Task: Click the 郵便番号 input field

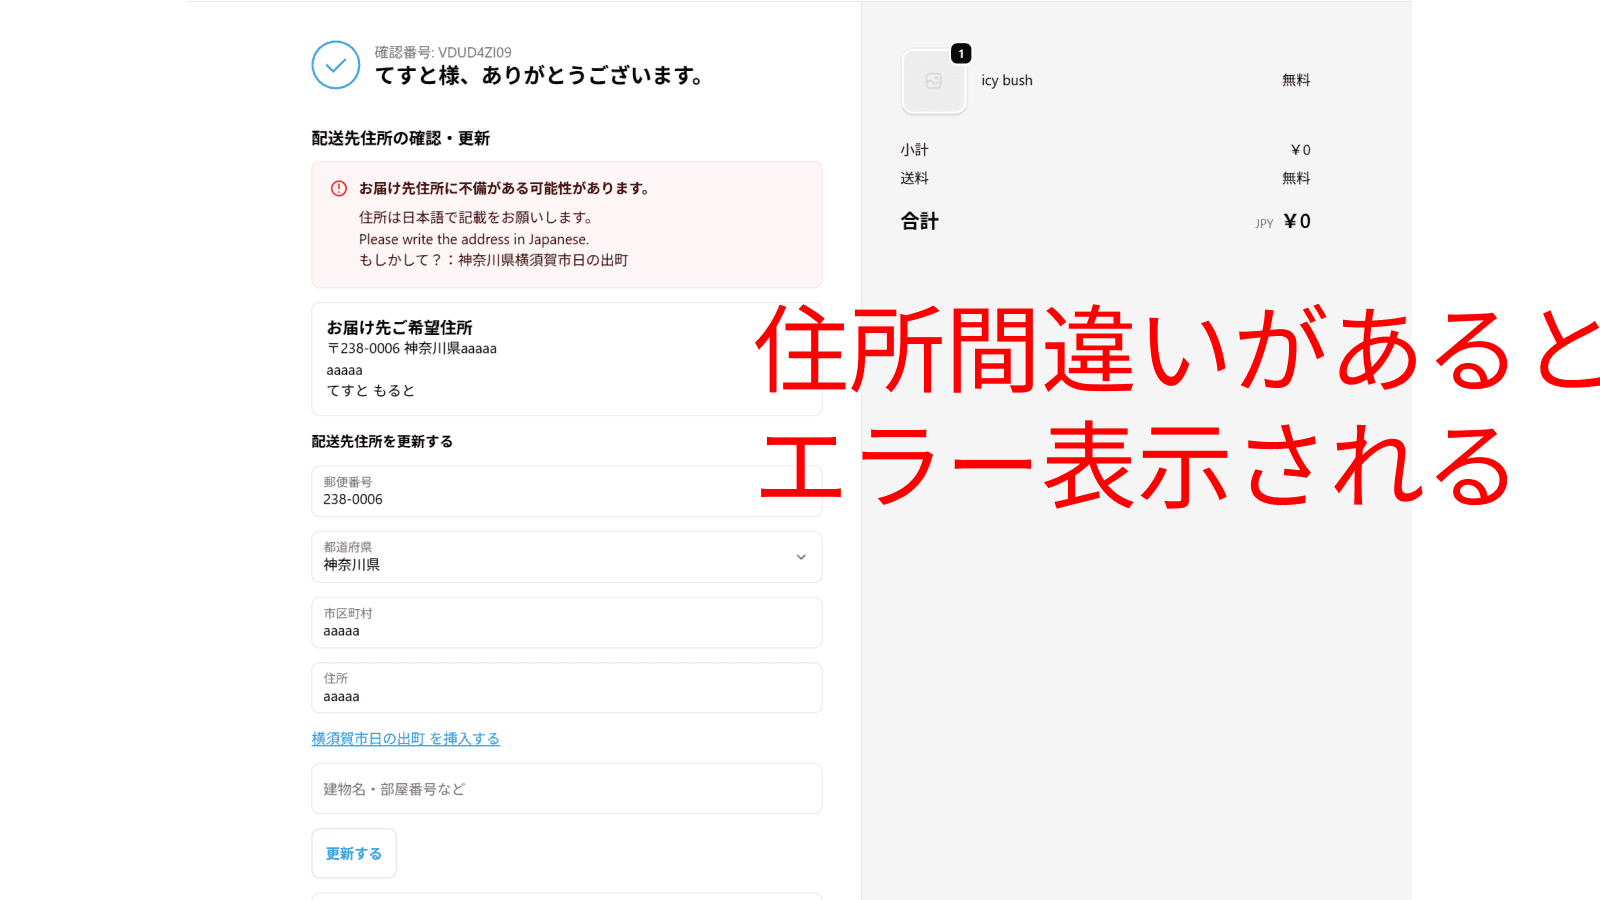Action: click(567, 491)
